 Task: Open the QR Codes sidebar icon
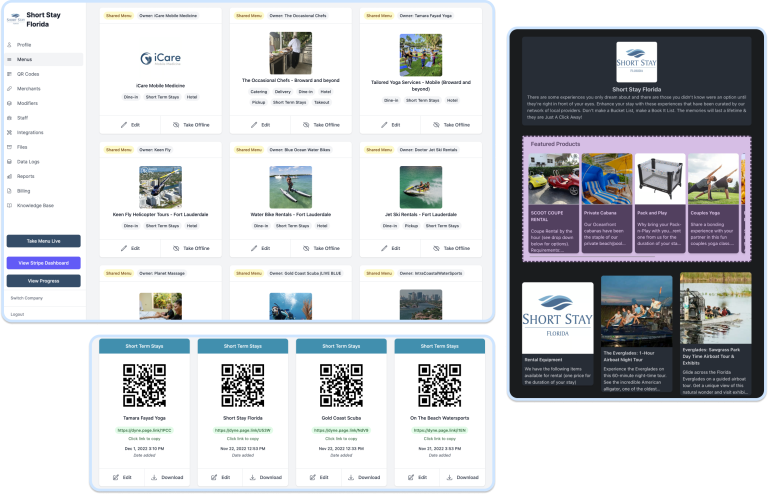tap(9, 74)
